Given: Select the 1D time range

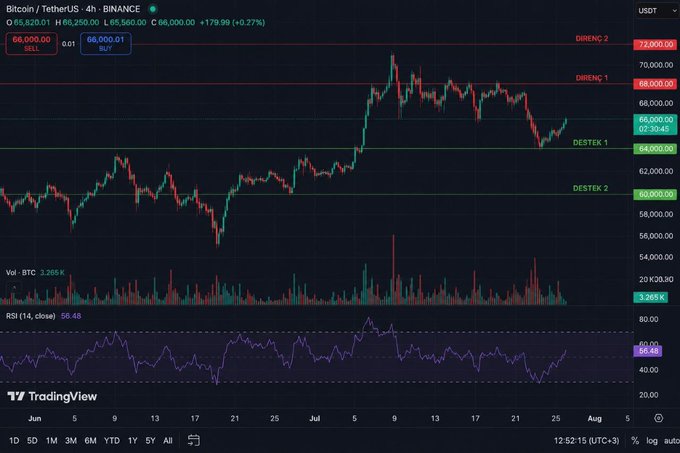Looking at the screenshot, I should [x=14, y=440].
